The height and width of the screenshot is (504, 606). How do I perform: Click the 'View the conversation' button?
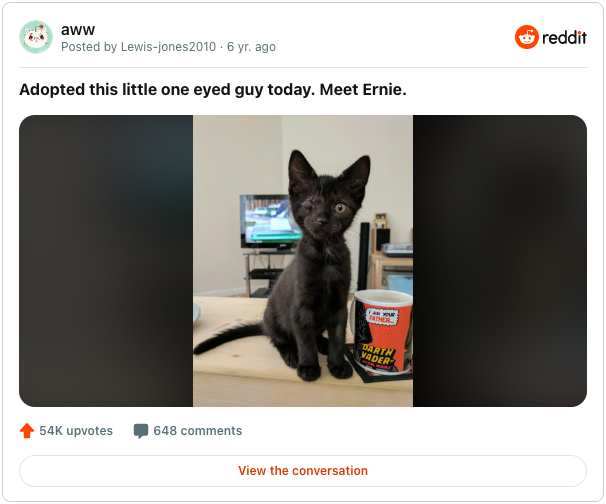point(303,471)
